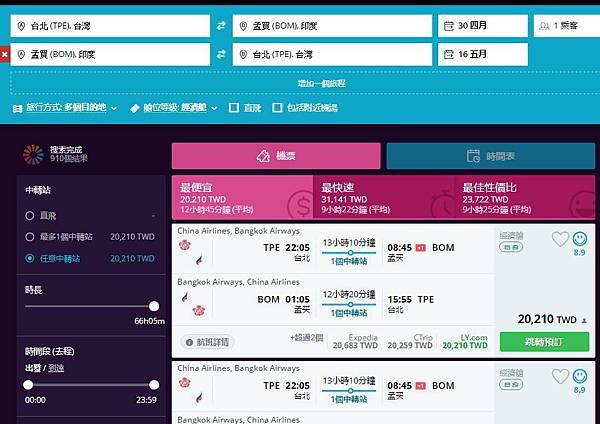Image resolution: width=600 pixels, height=424 pixels.
Task: Show more offers via +超過2個
Action: (x=307, y=338)
